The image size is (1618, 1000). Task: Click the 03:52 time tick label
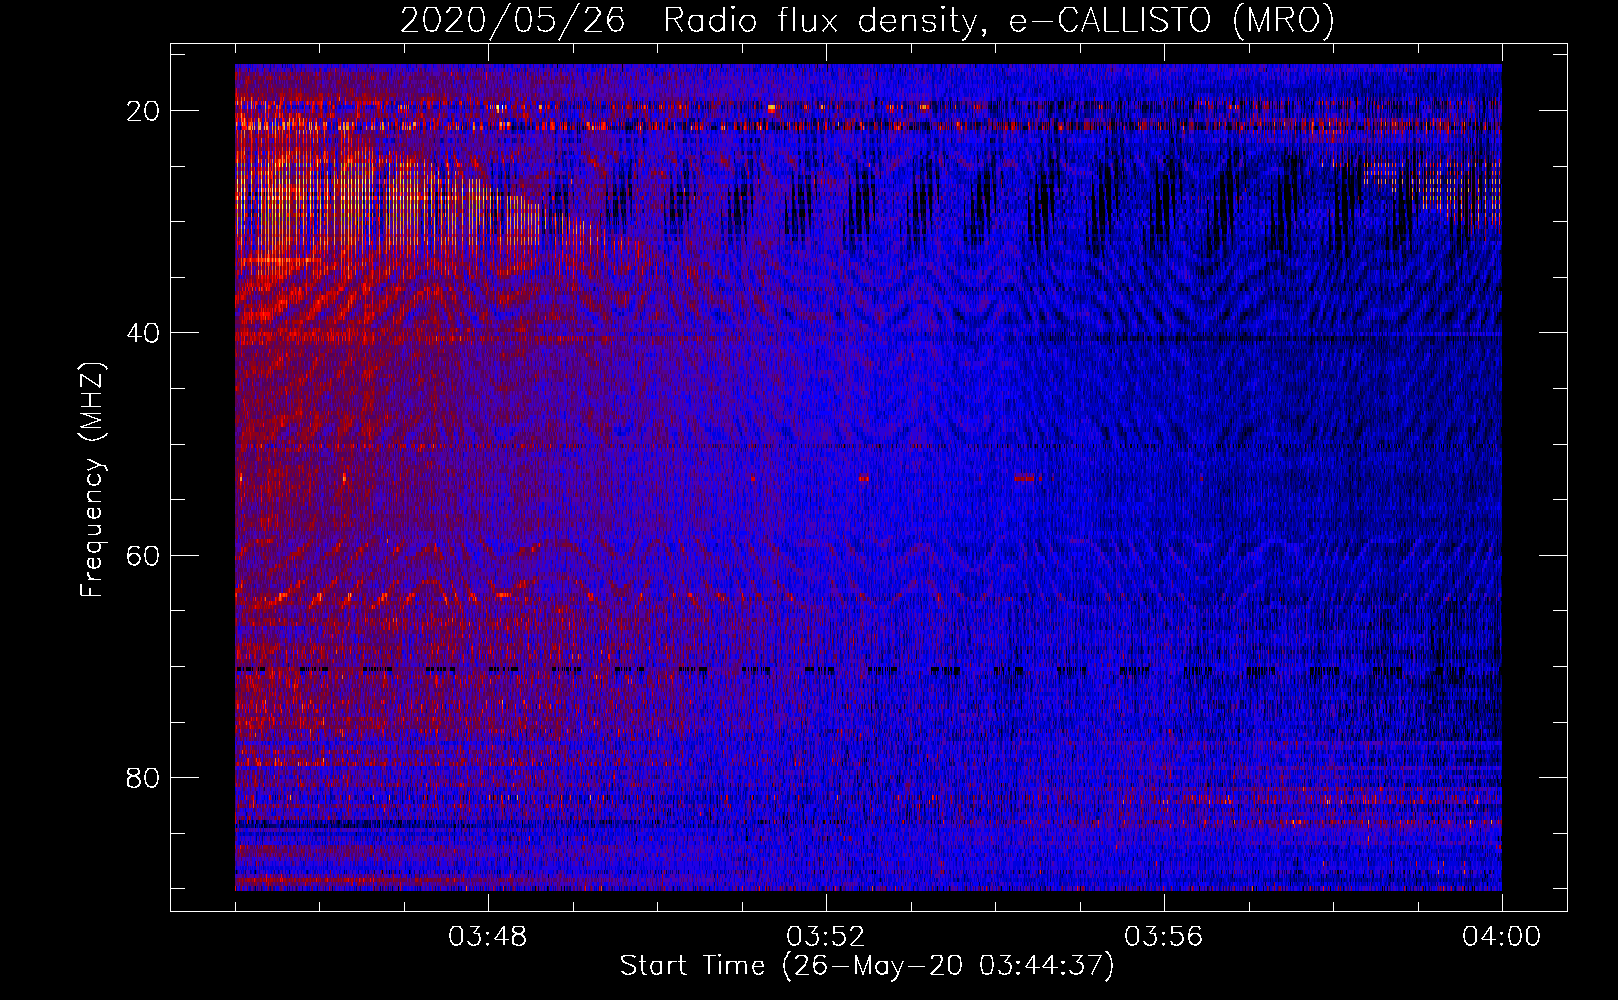826,937
